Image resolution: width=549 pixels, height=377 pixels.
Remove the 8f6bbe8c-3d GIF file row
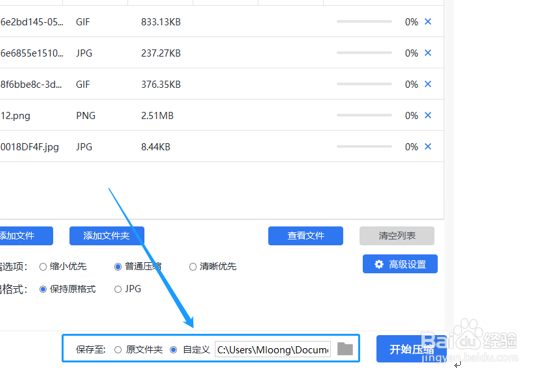(428, 84)
